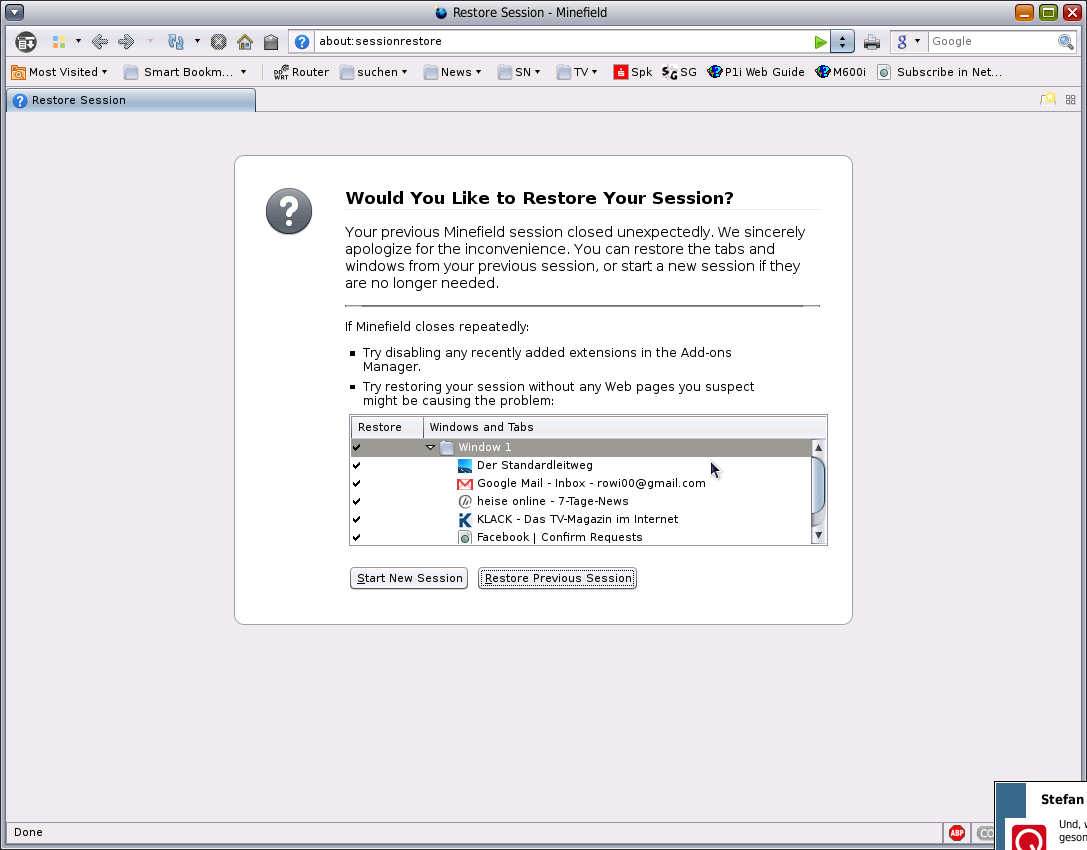Open the News bookmarks folder
This screenshot has width=1087, height=850.
(x=452, y=72)
